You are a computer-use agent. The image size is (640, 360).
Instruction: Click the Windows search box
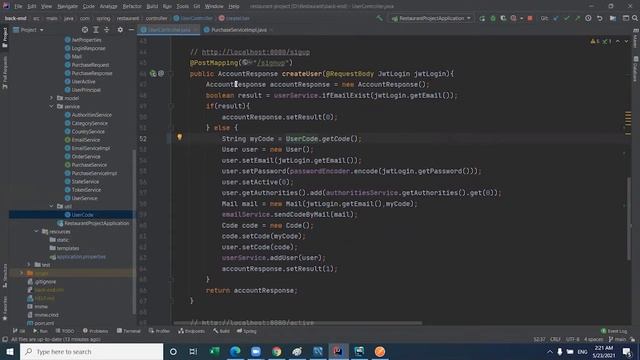(91, 351)
